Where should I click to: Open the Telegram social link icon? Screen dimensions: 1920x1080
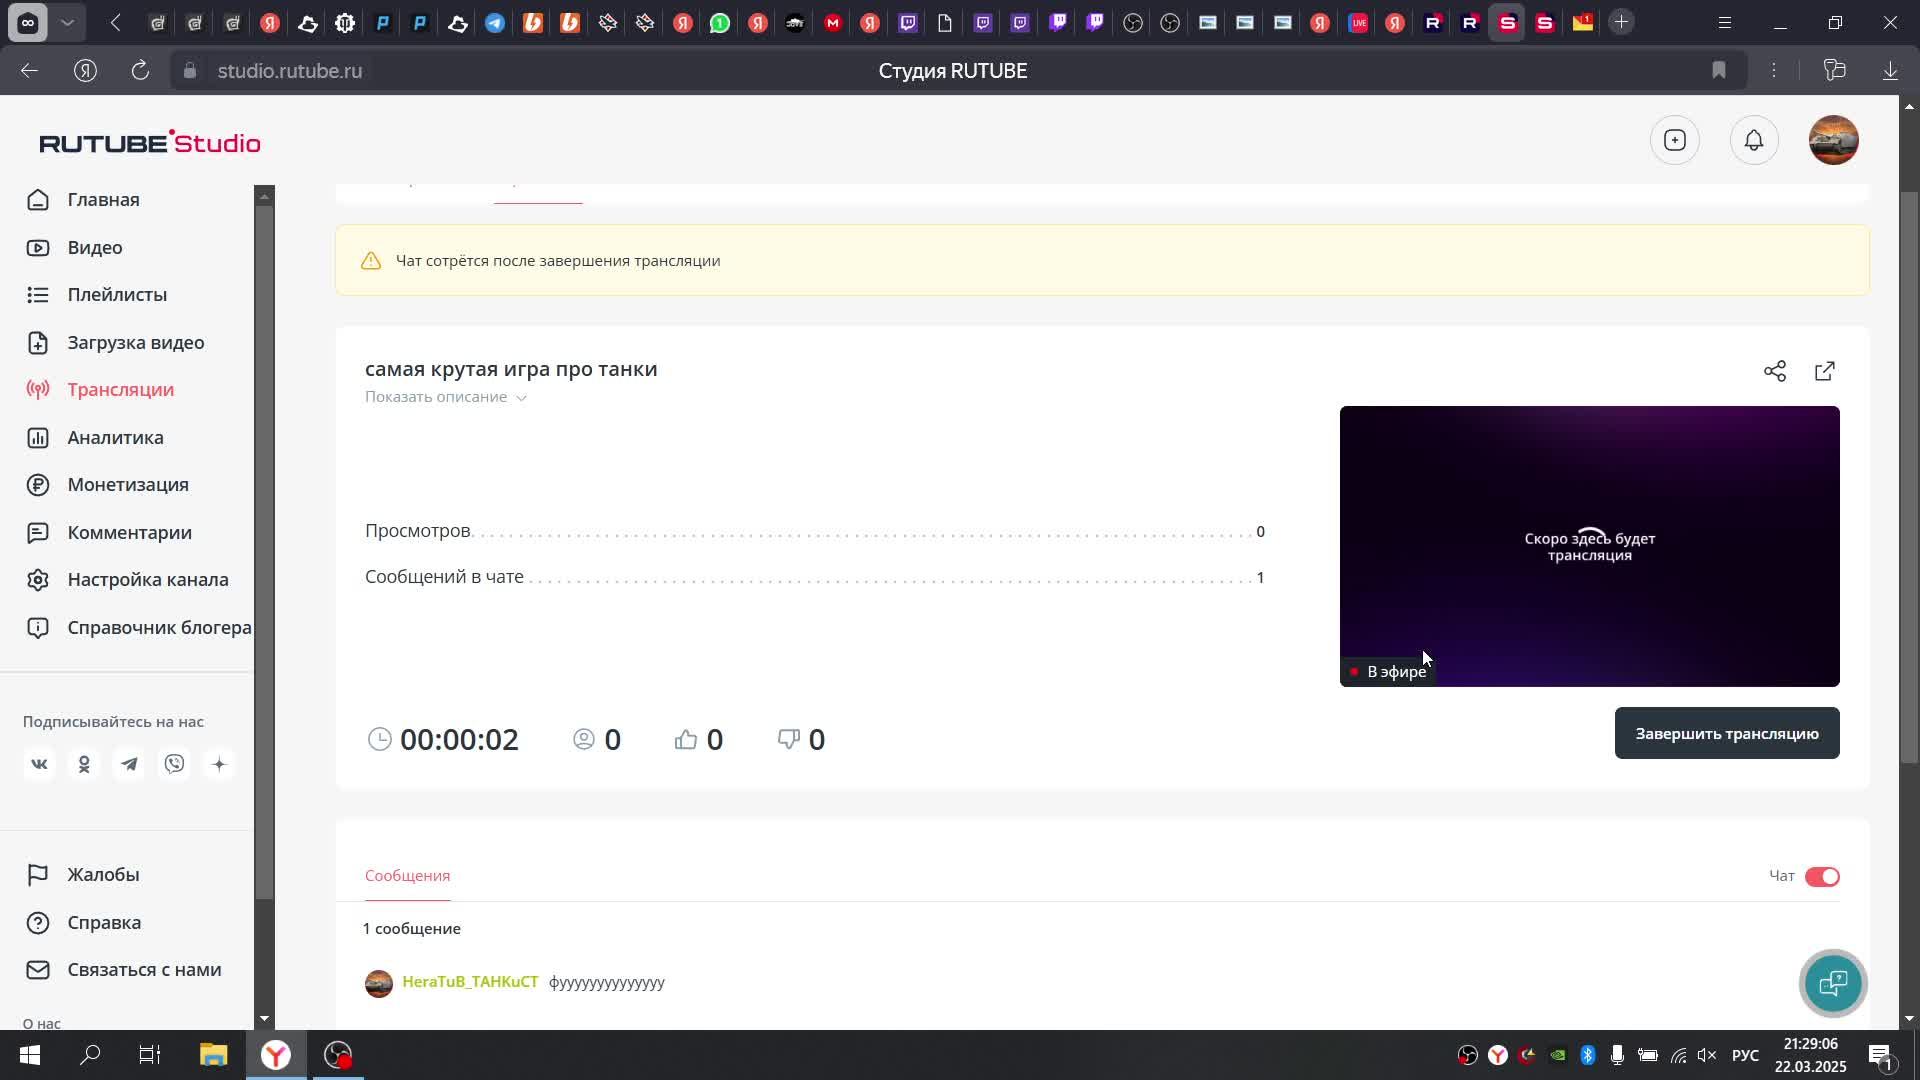tap(129, 765)
